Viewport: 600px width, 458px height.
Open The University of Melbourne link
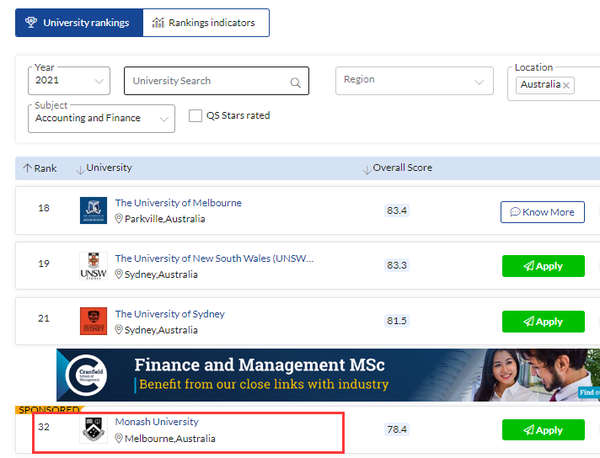coord(178,203)
